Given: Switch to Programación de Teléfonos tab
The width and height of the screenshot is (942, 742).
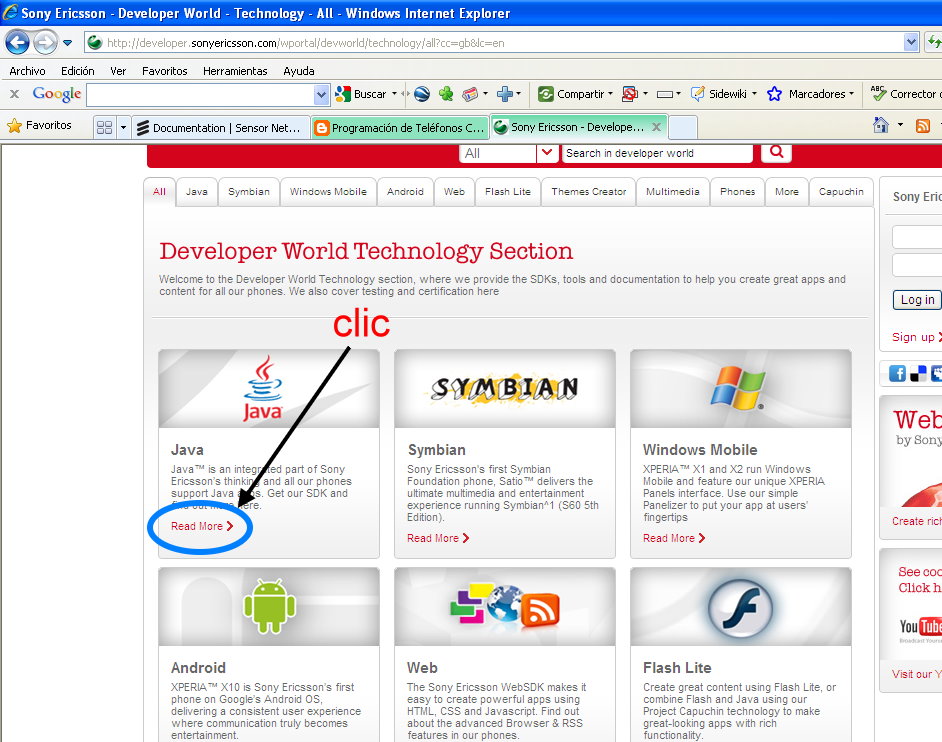Looking at the screenshot, I should click(400, 127).
